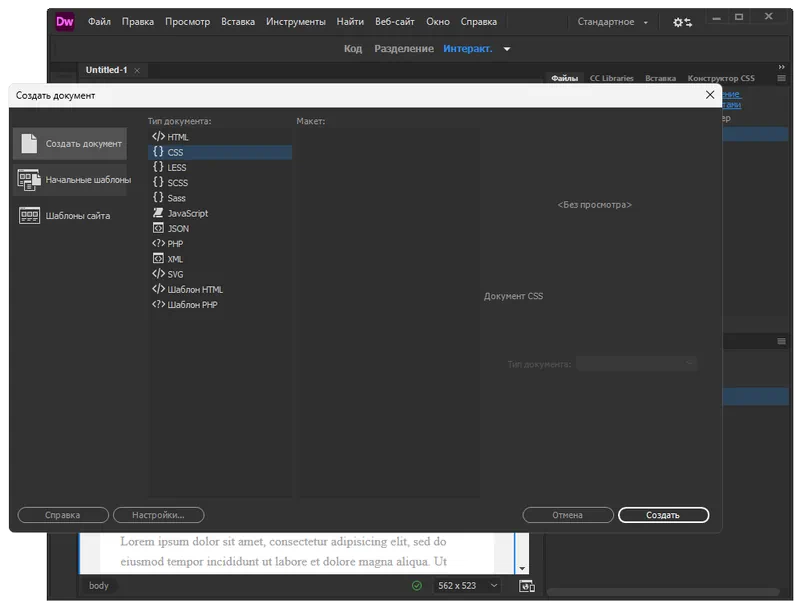800x608 pixels.
Task: Switch to Разделение view
Action: point(404,49)
